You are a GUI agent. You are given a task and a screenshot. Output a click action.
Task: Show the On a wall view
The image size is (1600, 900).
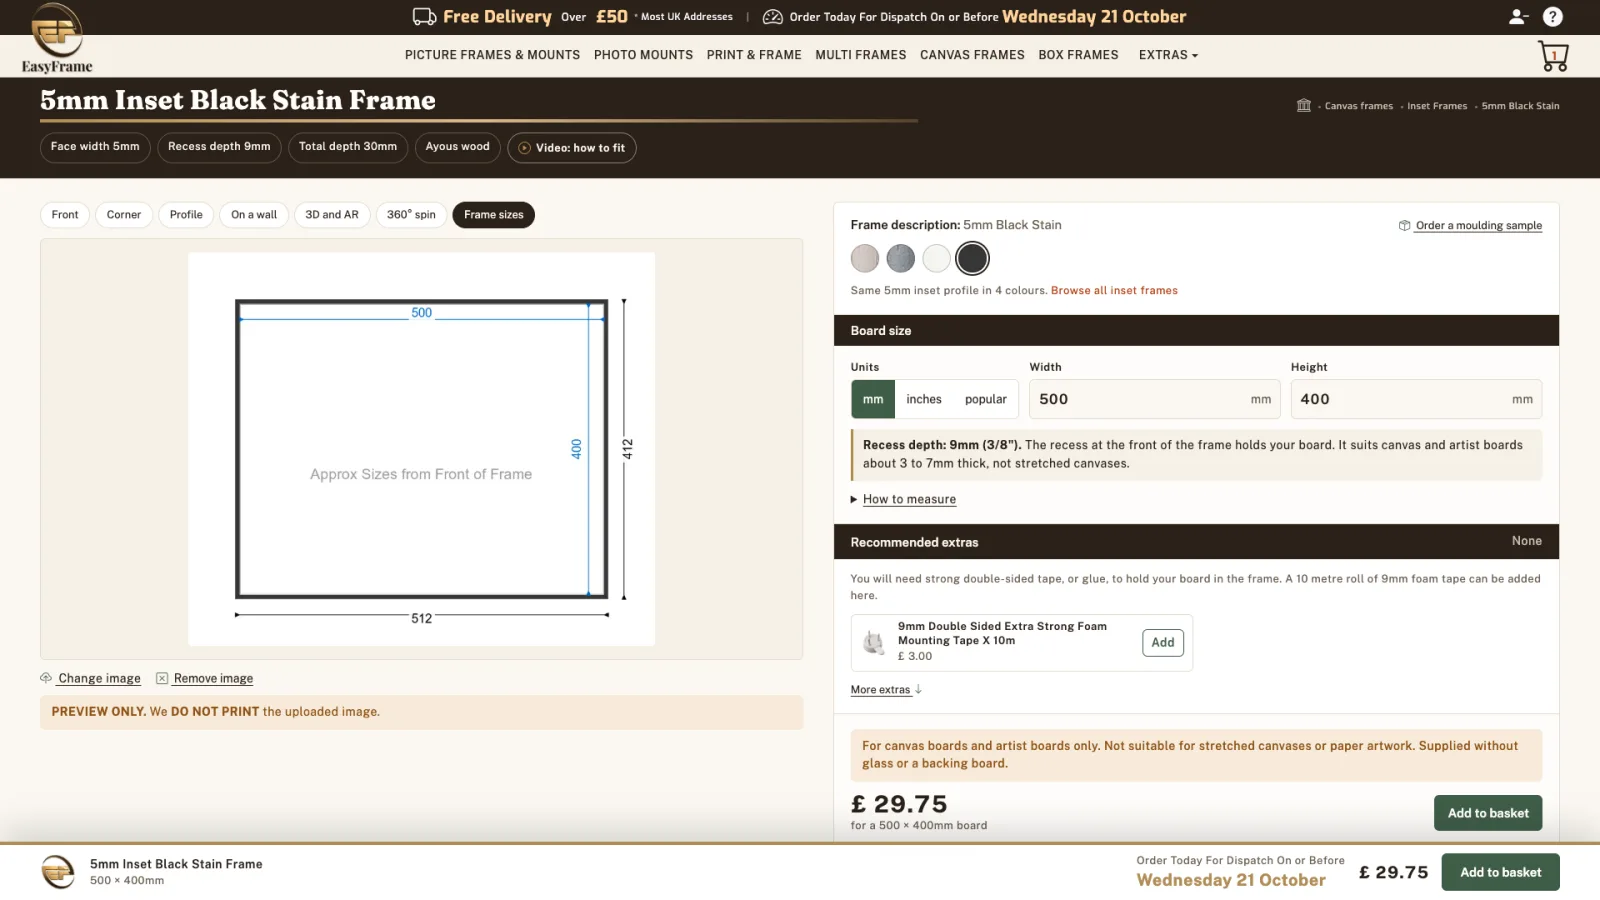coord(254,215)
